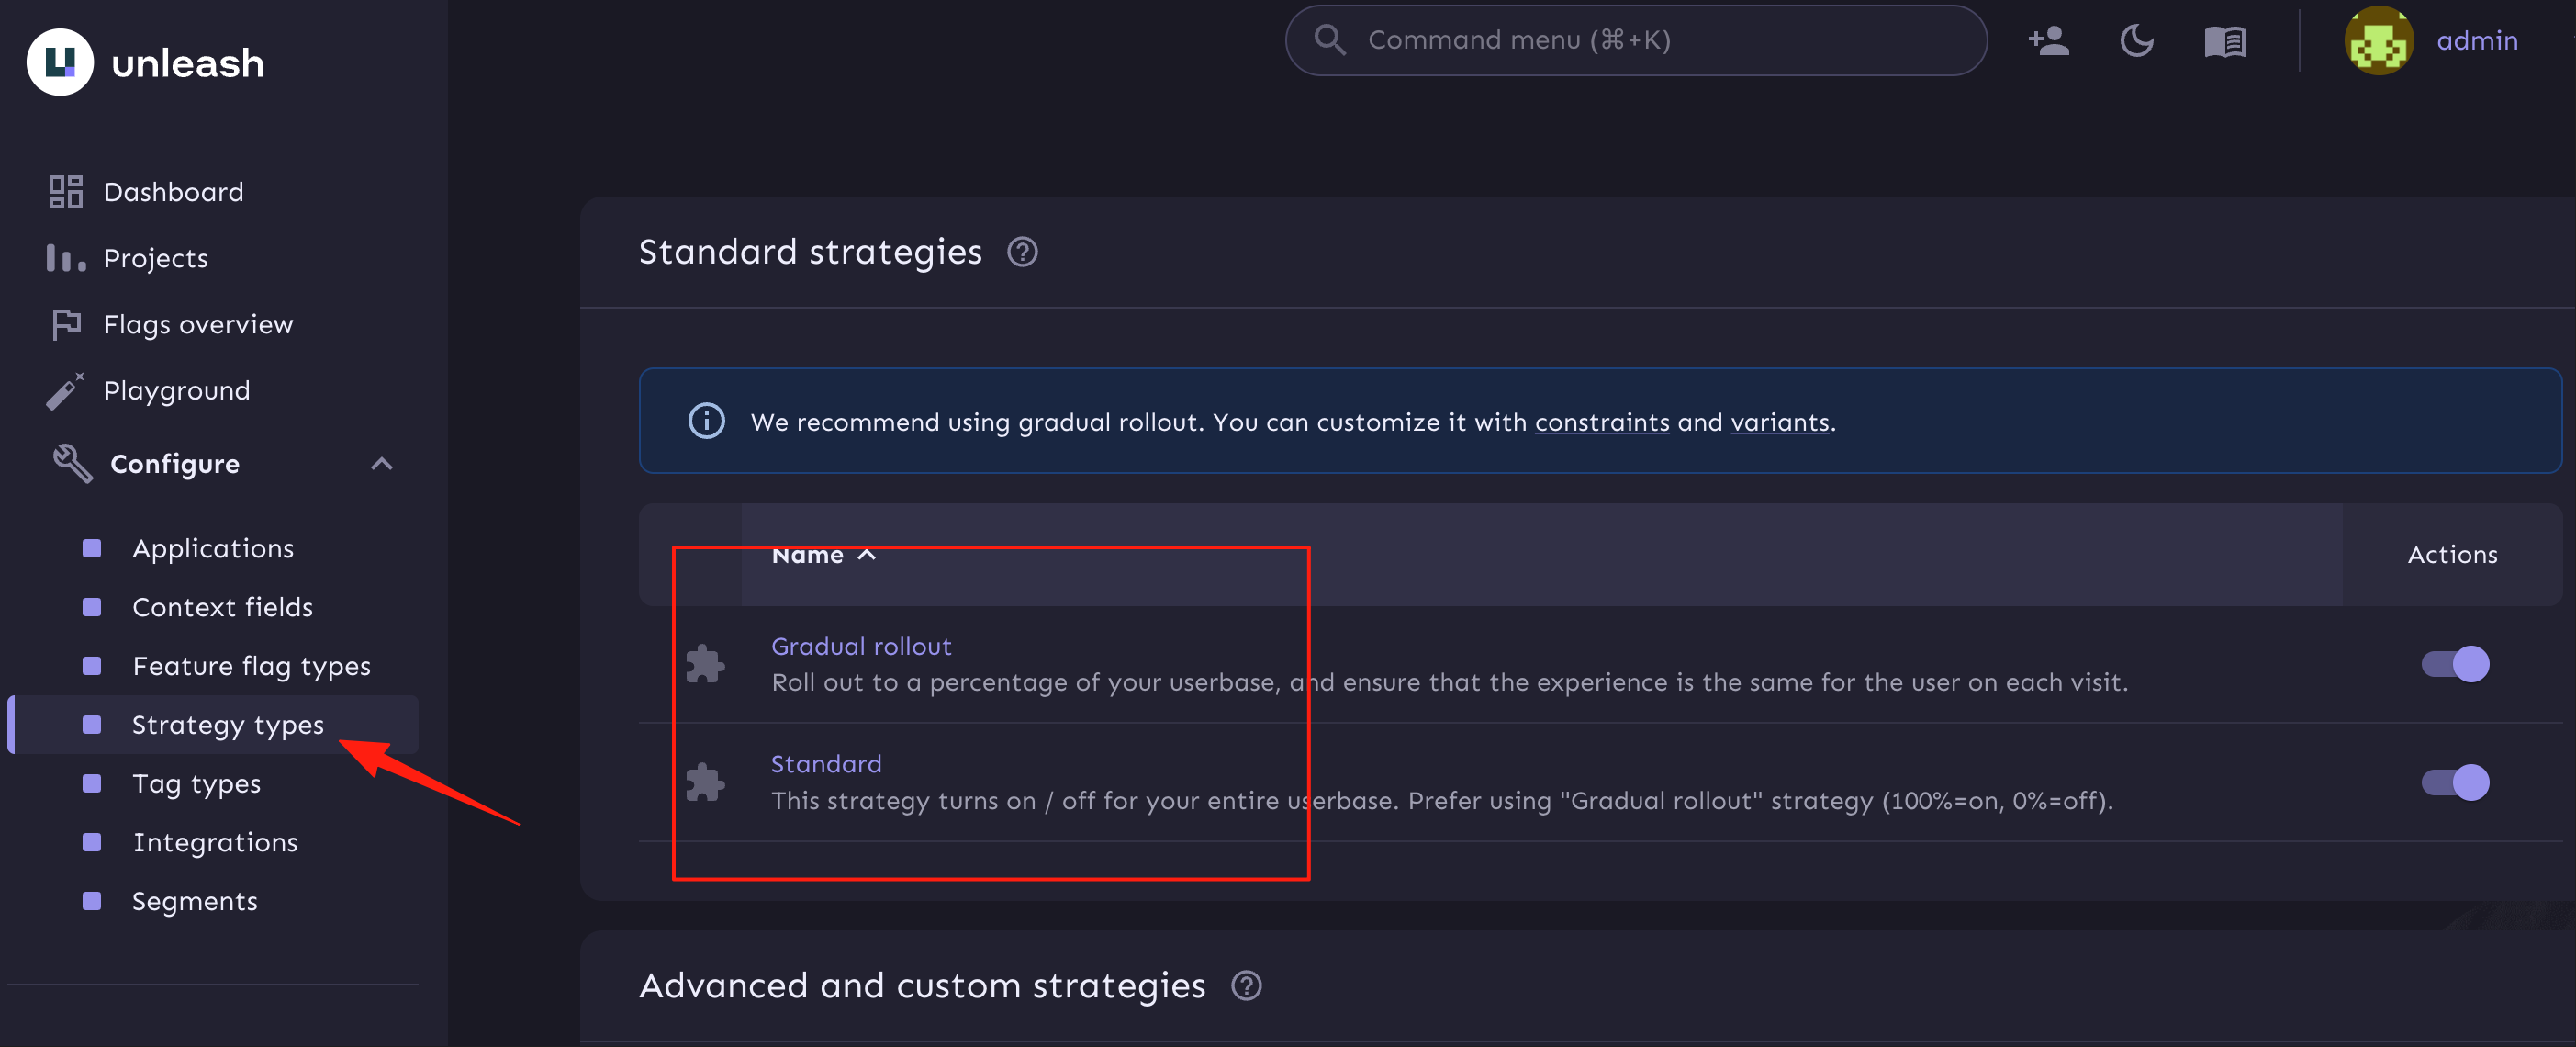
Task: Open the invite users icon
Action: [2048, 41]
